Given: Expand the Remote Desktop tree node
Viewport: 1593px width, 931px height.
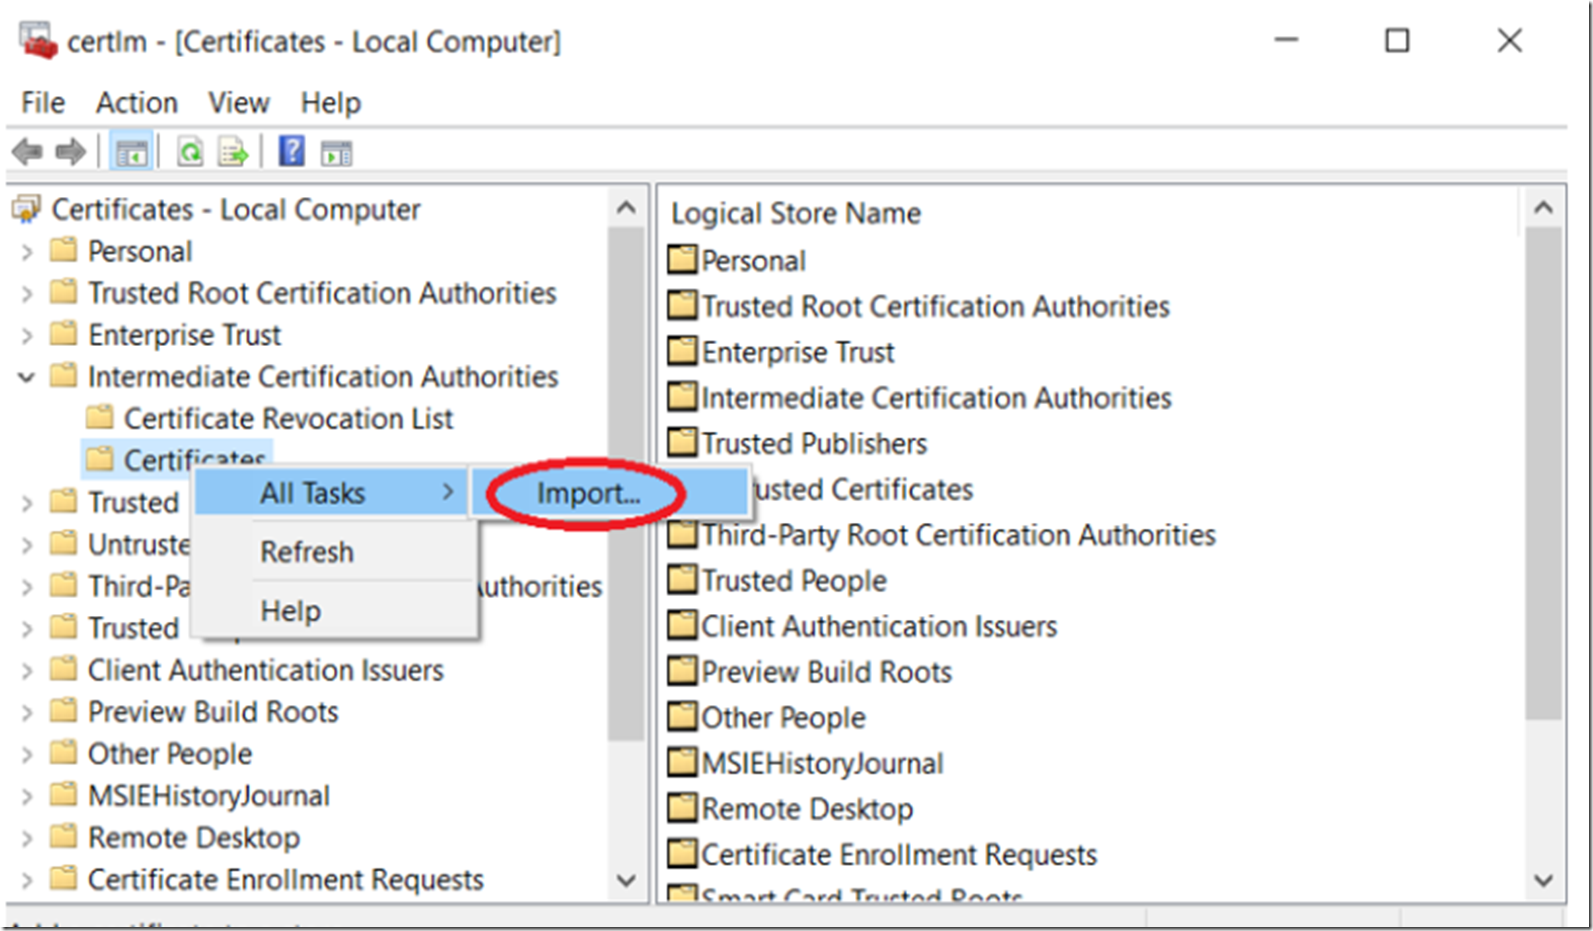Looking at the screenshot, I should pyautogui.click(x=27, y=838).
